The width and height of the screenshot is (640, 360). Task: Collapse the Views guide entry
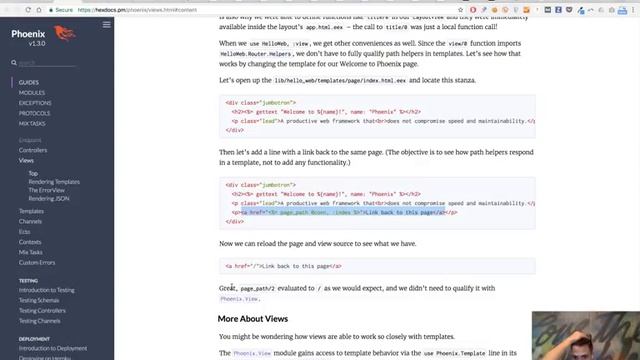pyautogui.click(x=26, y=160)
